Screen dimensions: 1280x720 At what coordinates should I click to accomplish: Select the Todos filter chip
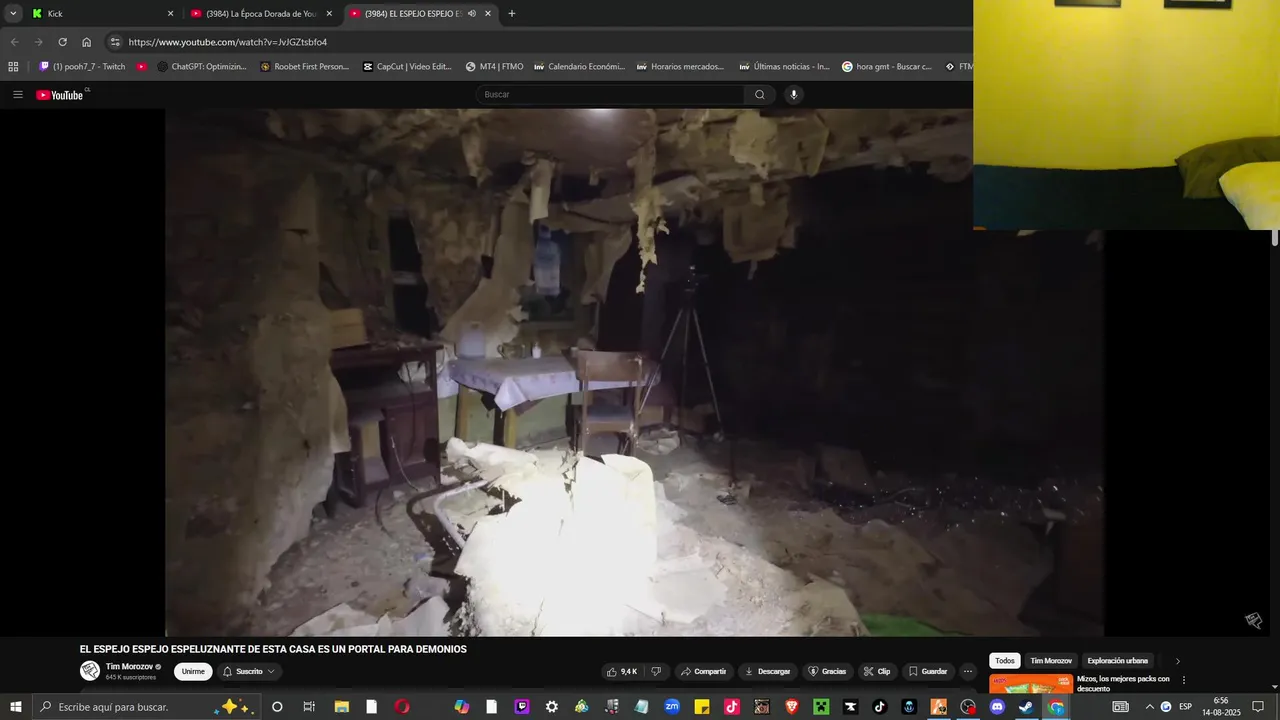pyautogui.click(x=1005, y=661)
